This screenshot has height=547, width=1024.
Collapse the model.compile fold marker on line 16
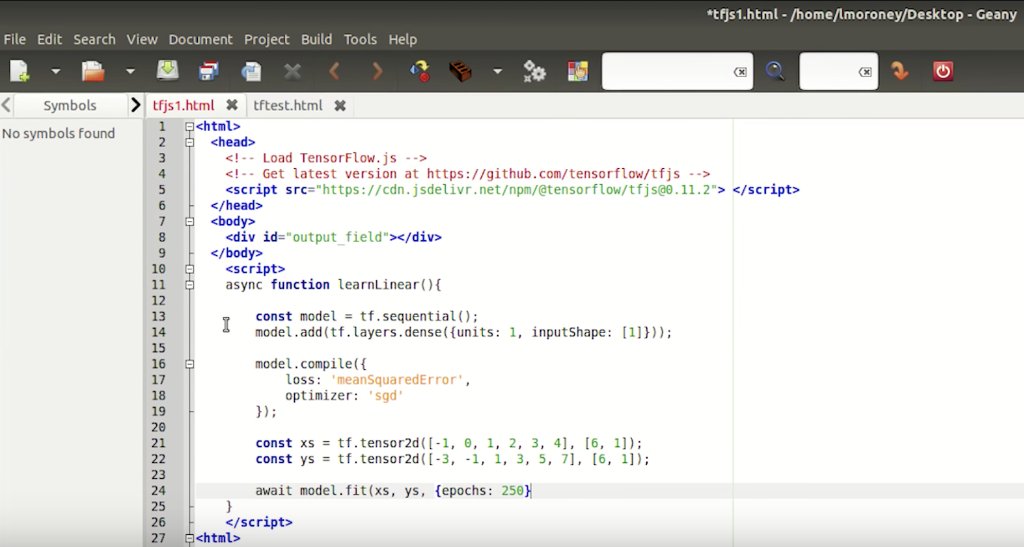pyautogui.click(x=189, y=364)
